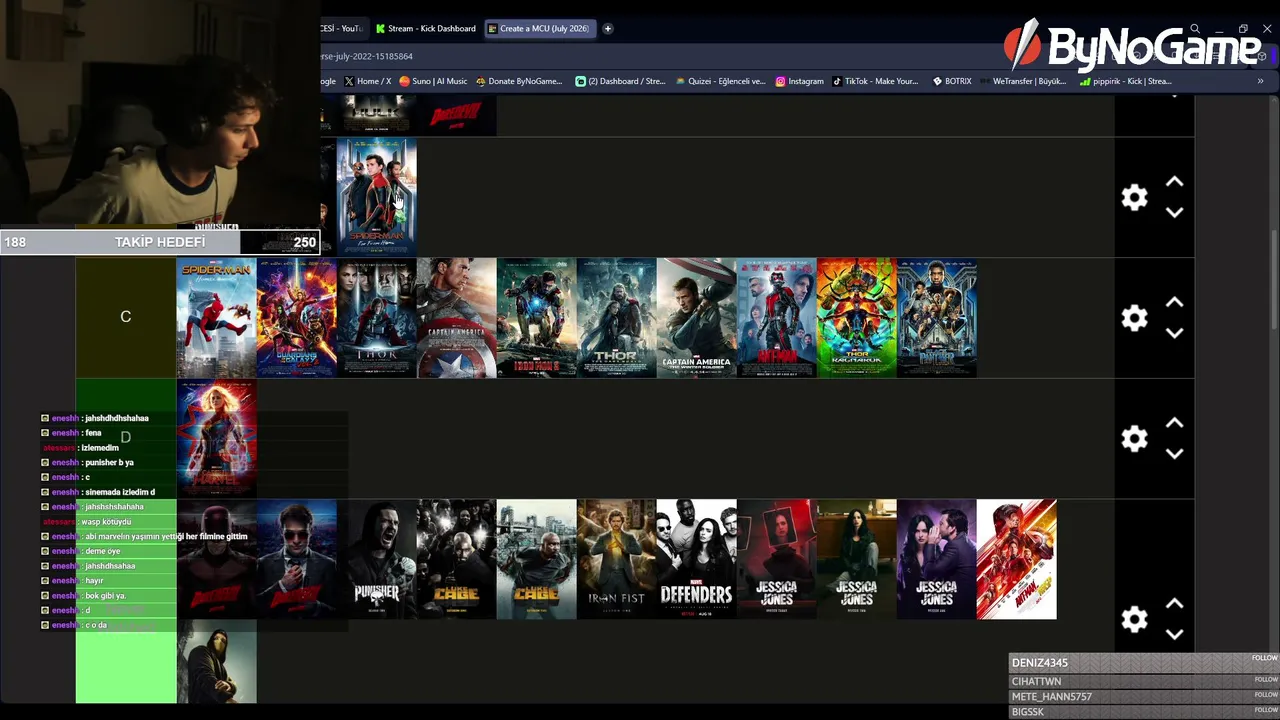Image resolution: width=1280 pixels, height=720 pixels.
Task: Select the Create a MCU tab
Action: click(x=538, y=28)
